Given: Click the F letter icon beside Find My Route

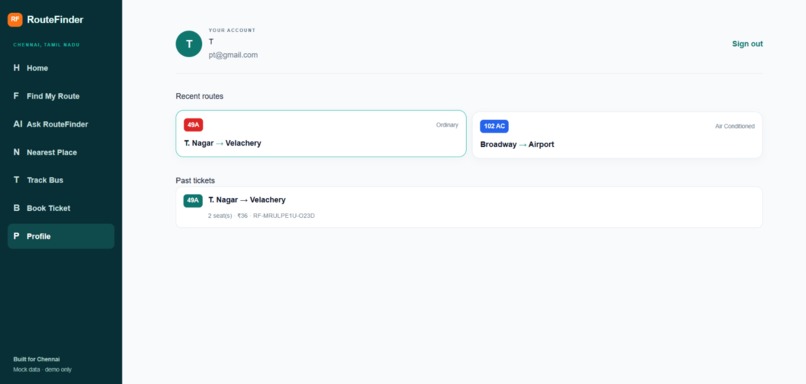Looking at the screenshot, I should [x=16, y=96].
